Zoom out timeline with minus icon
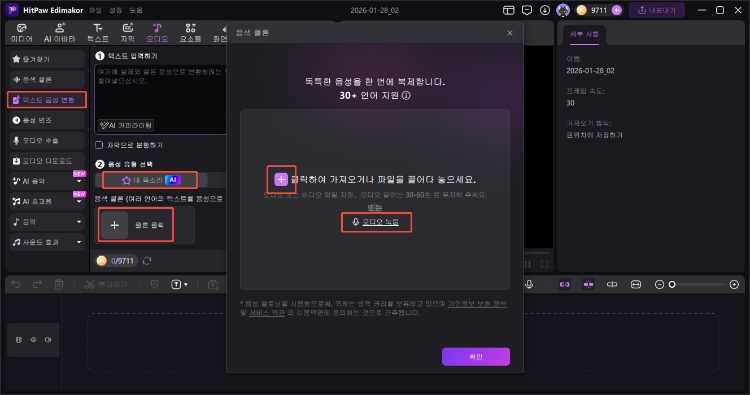The width and height of the screenshot is (750, 395). coord(659,285)
